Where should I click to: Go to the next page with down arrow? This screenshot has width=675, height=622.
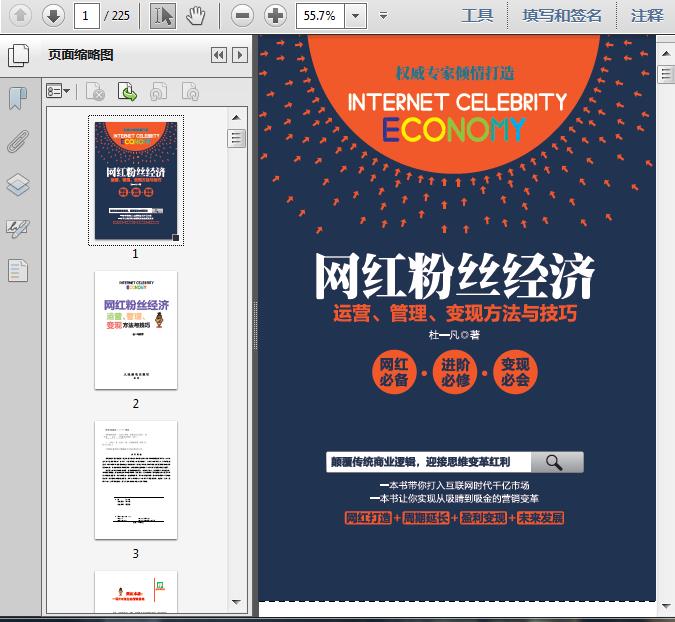[x=53, y=16]
